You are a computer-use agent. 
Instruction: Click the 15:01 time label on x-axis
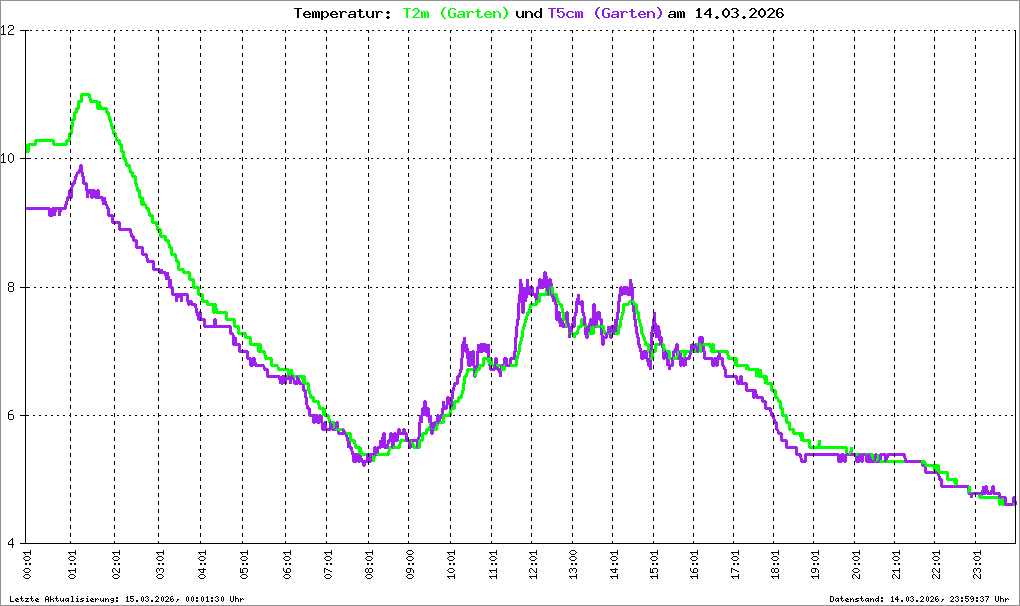653,563
